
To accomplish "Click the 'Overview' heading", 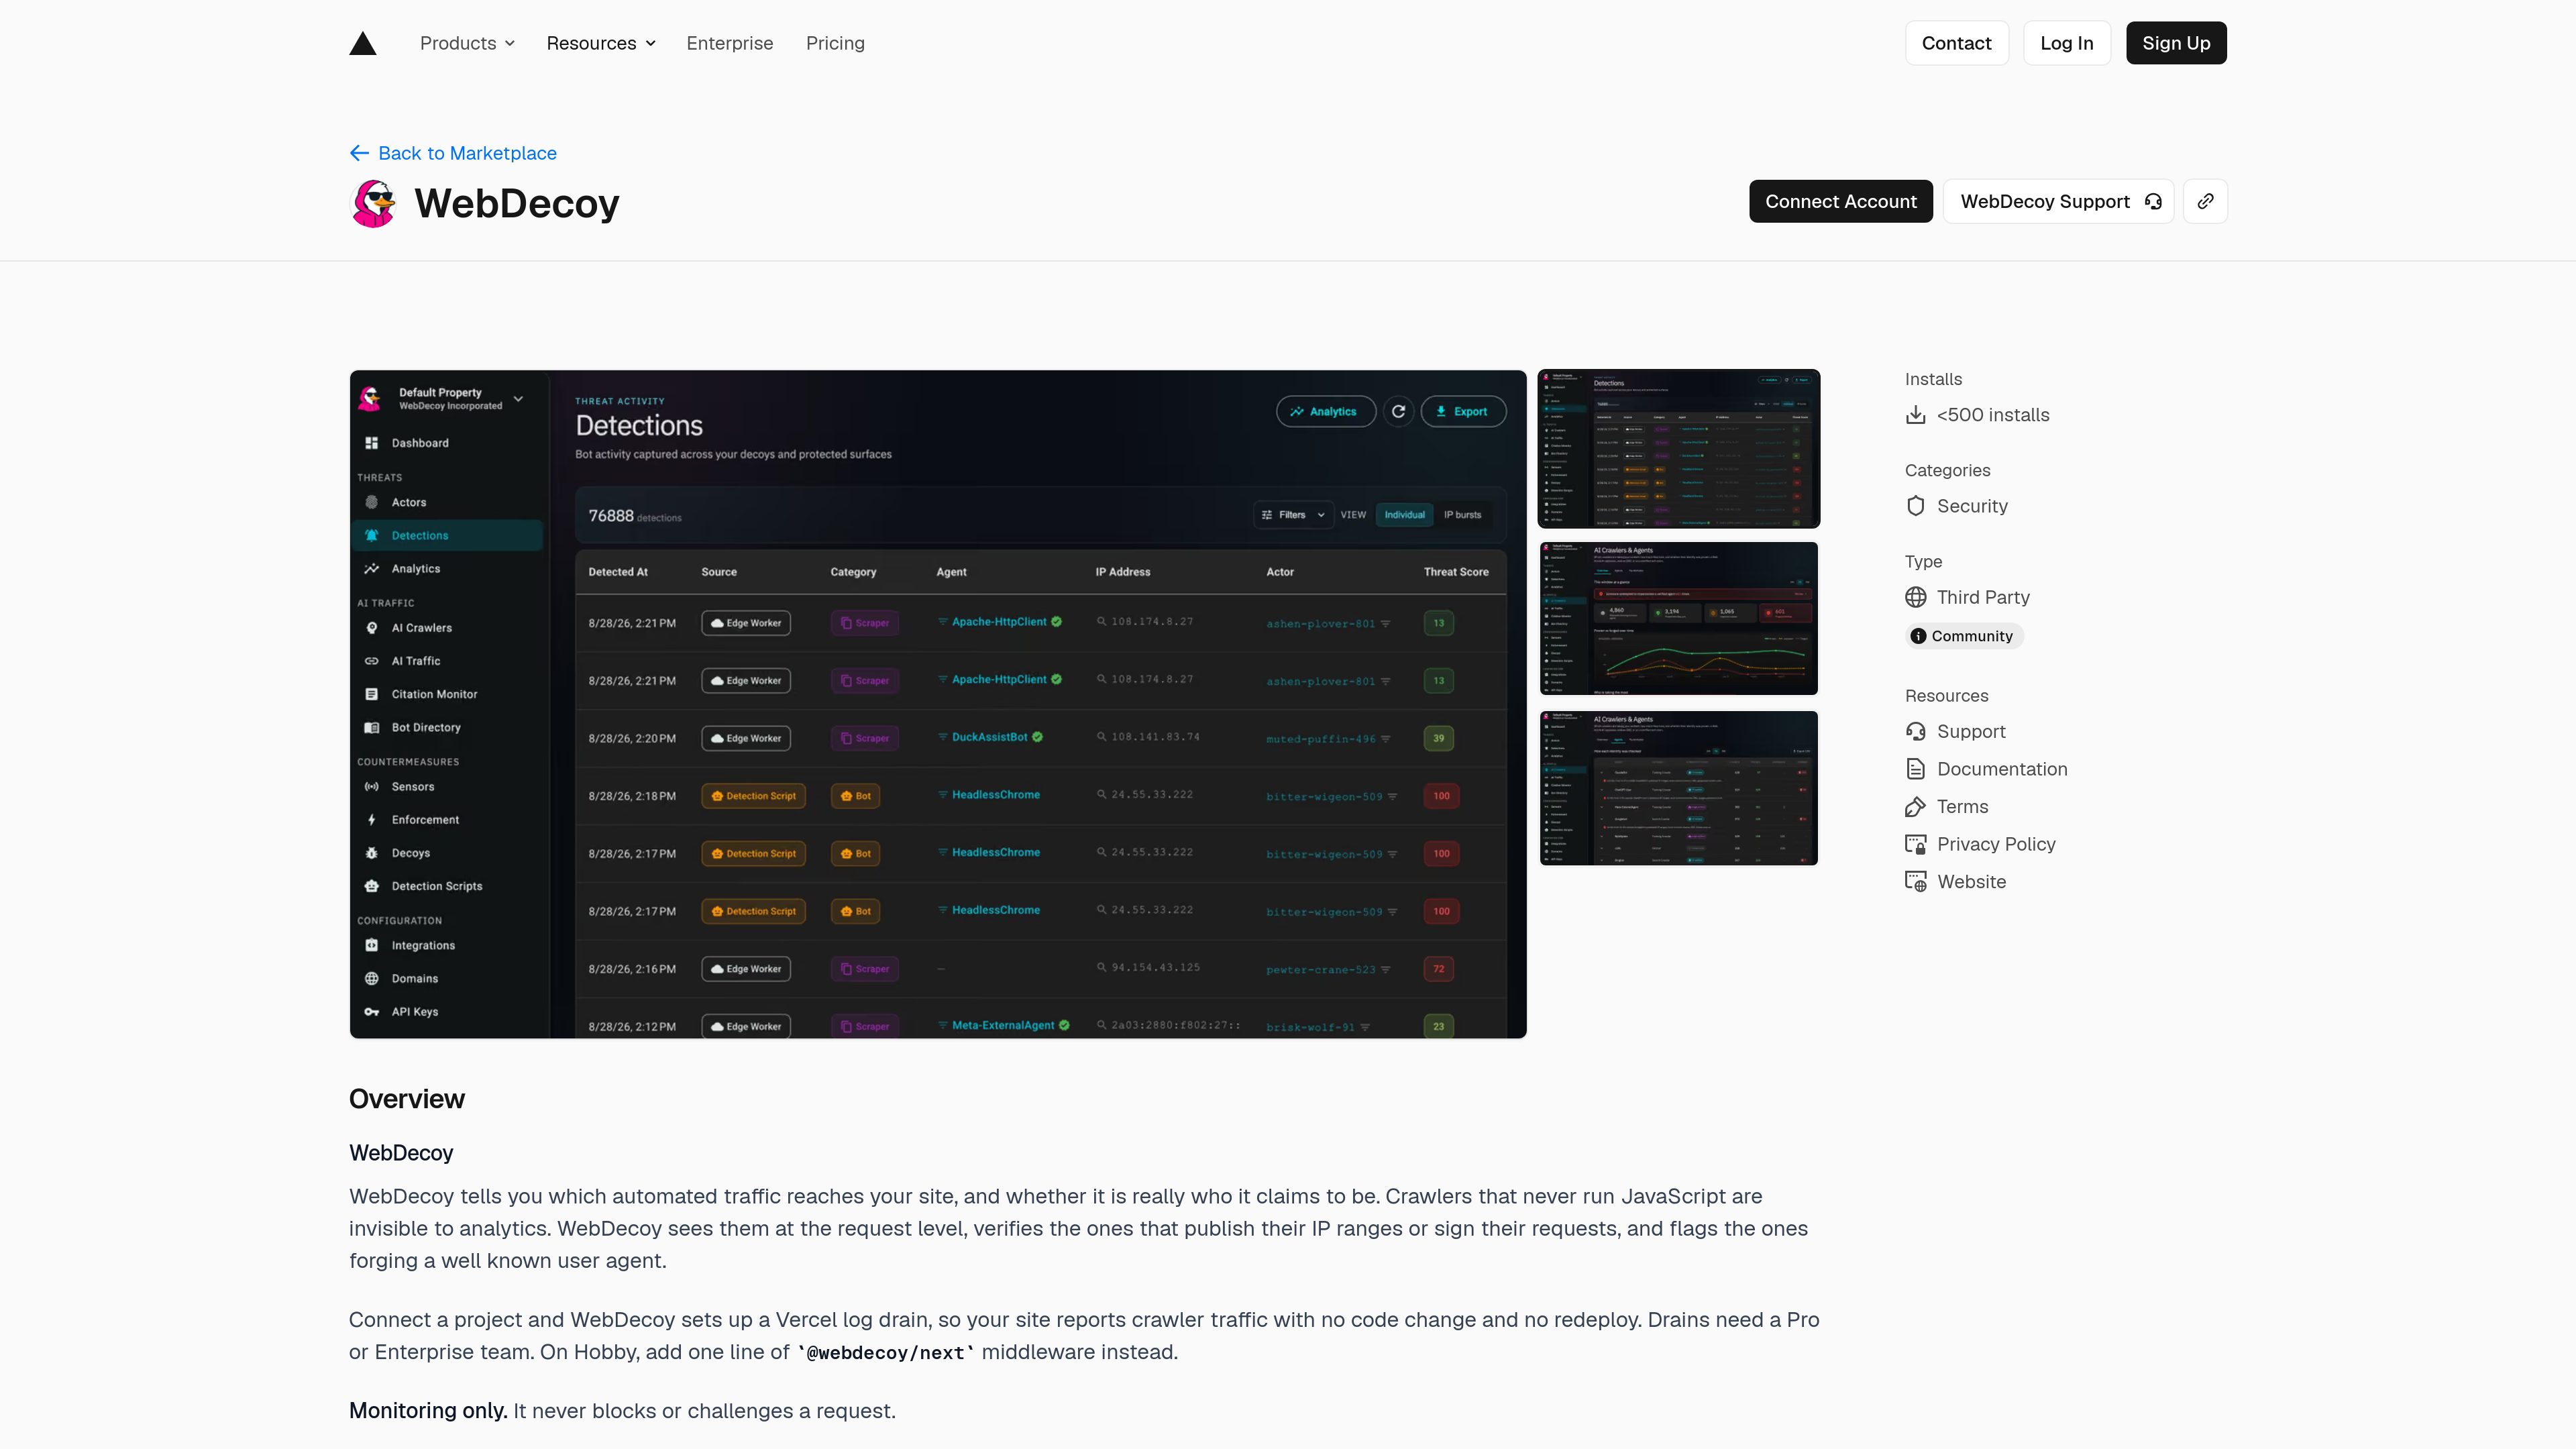I will (x=407, y=1099).
